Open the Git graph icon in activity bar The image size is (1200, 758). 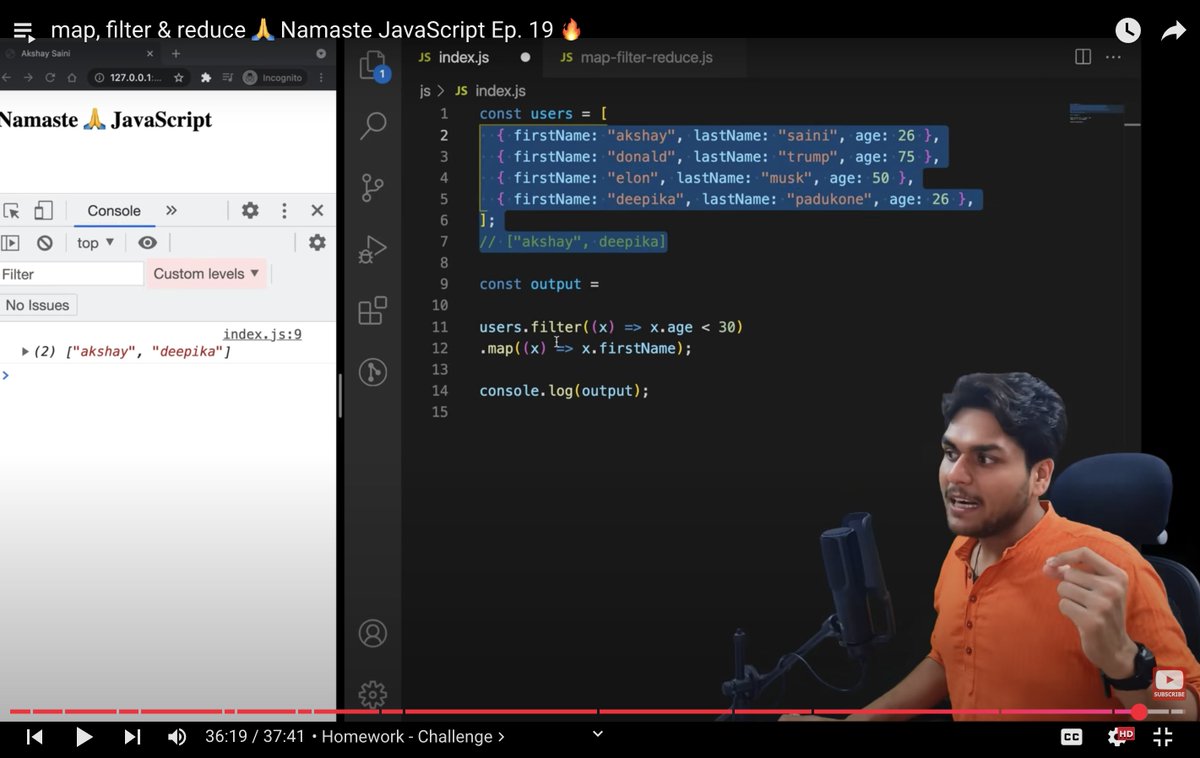click(373, 373)
